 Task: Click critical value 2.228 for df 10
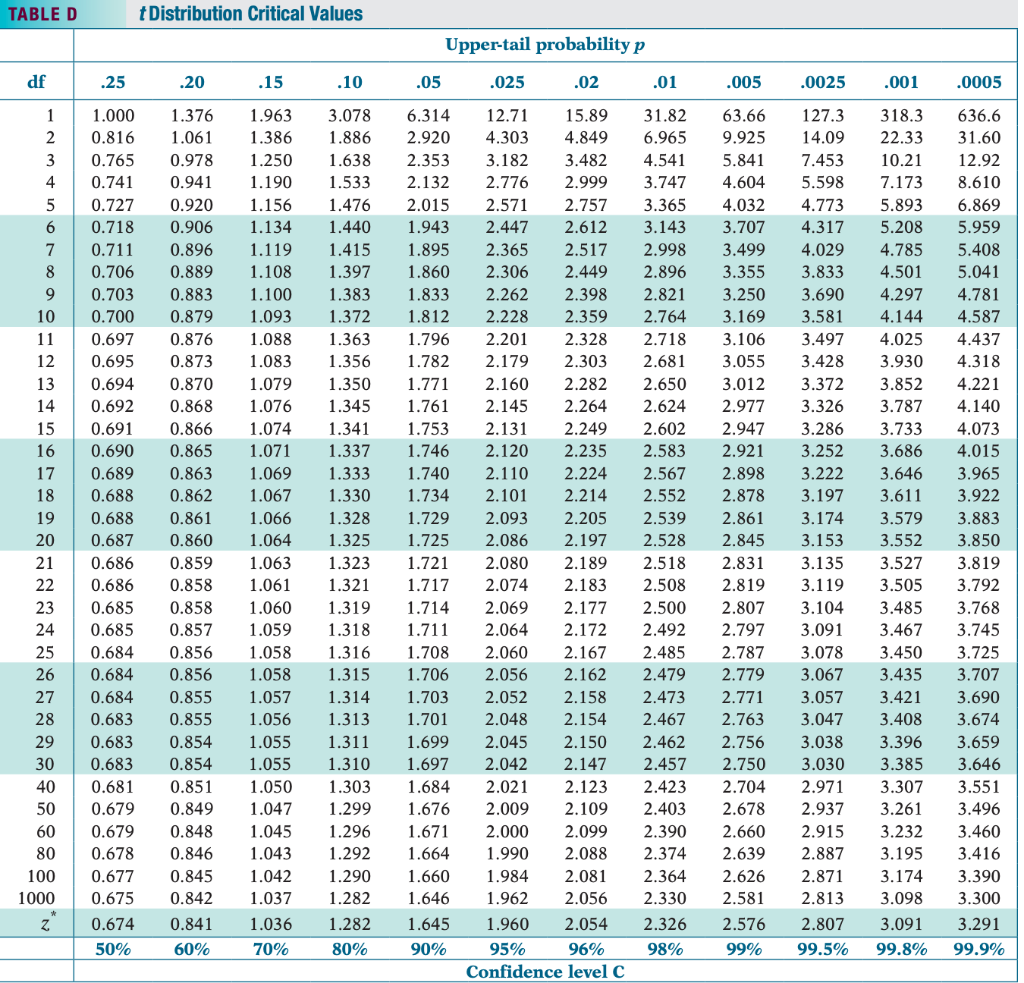pos(507,317)
